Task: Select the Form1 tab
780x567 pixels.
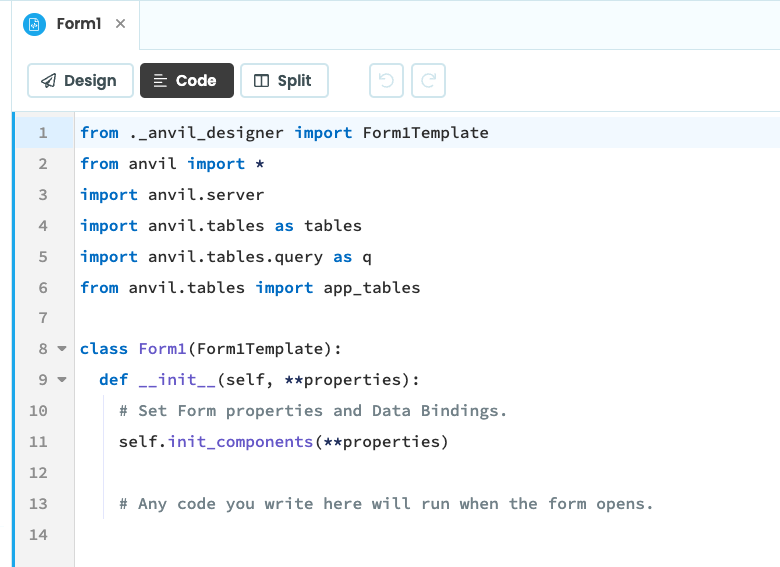Action: (76, 24)
